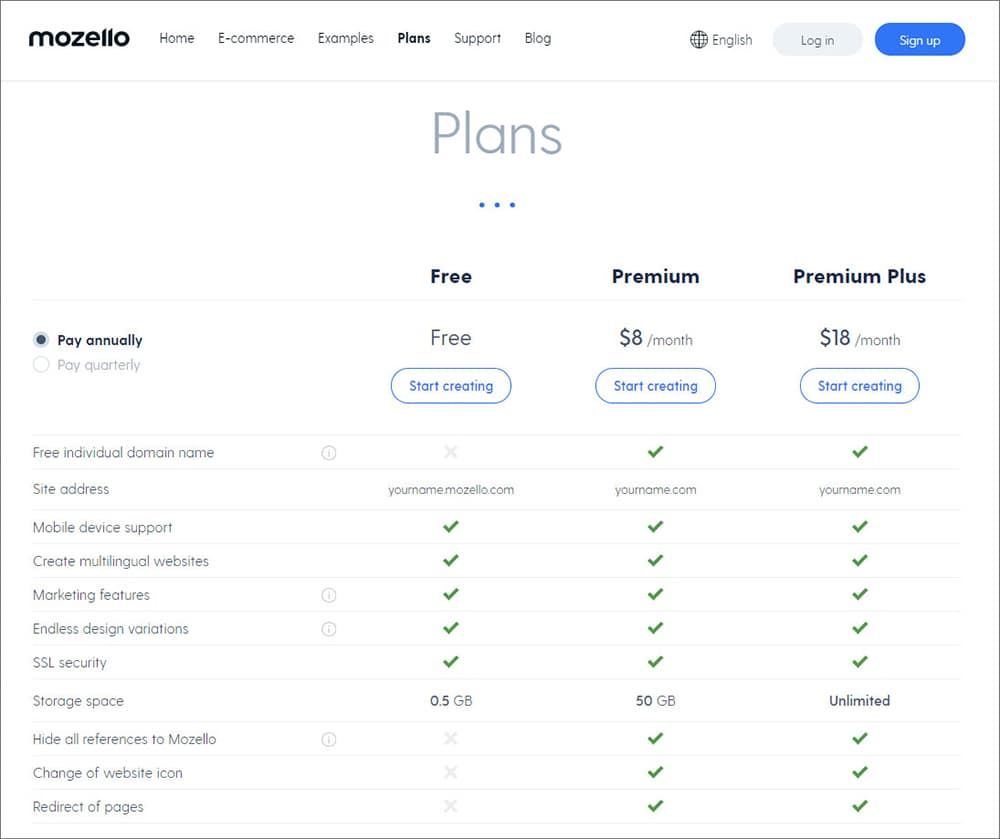Select the Plans nav item
This screenshot has height=839, width=1000.
click(x=414, y=38)
